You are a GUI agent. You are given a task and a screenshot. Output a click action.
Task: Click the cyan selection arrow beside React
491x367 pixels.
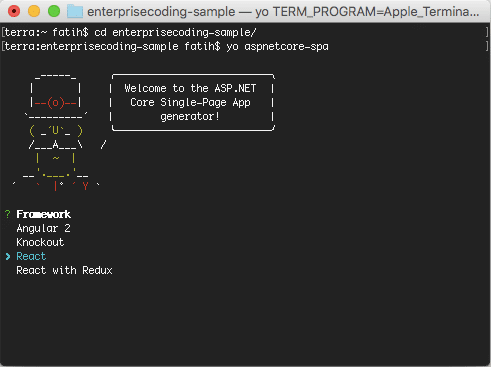(x=8, y=256)
